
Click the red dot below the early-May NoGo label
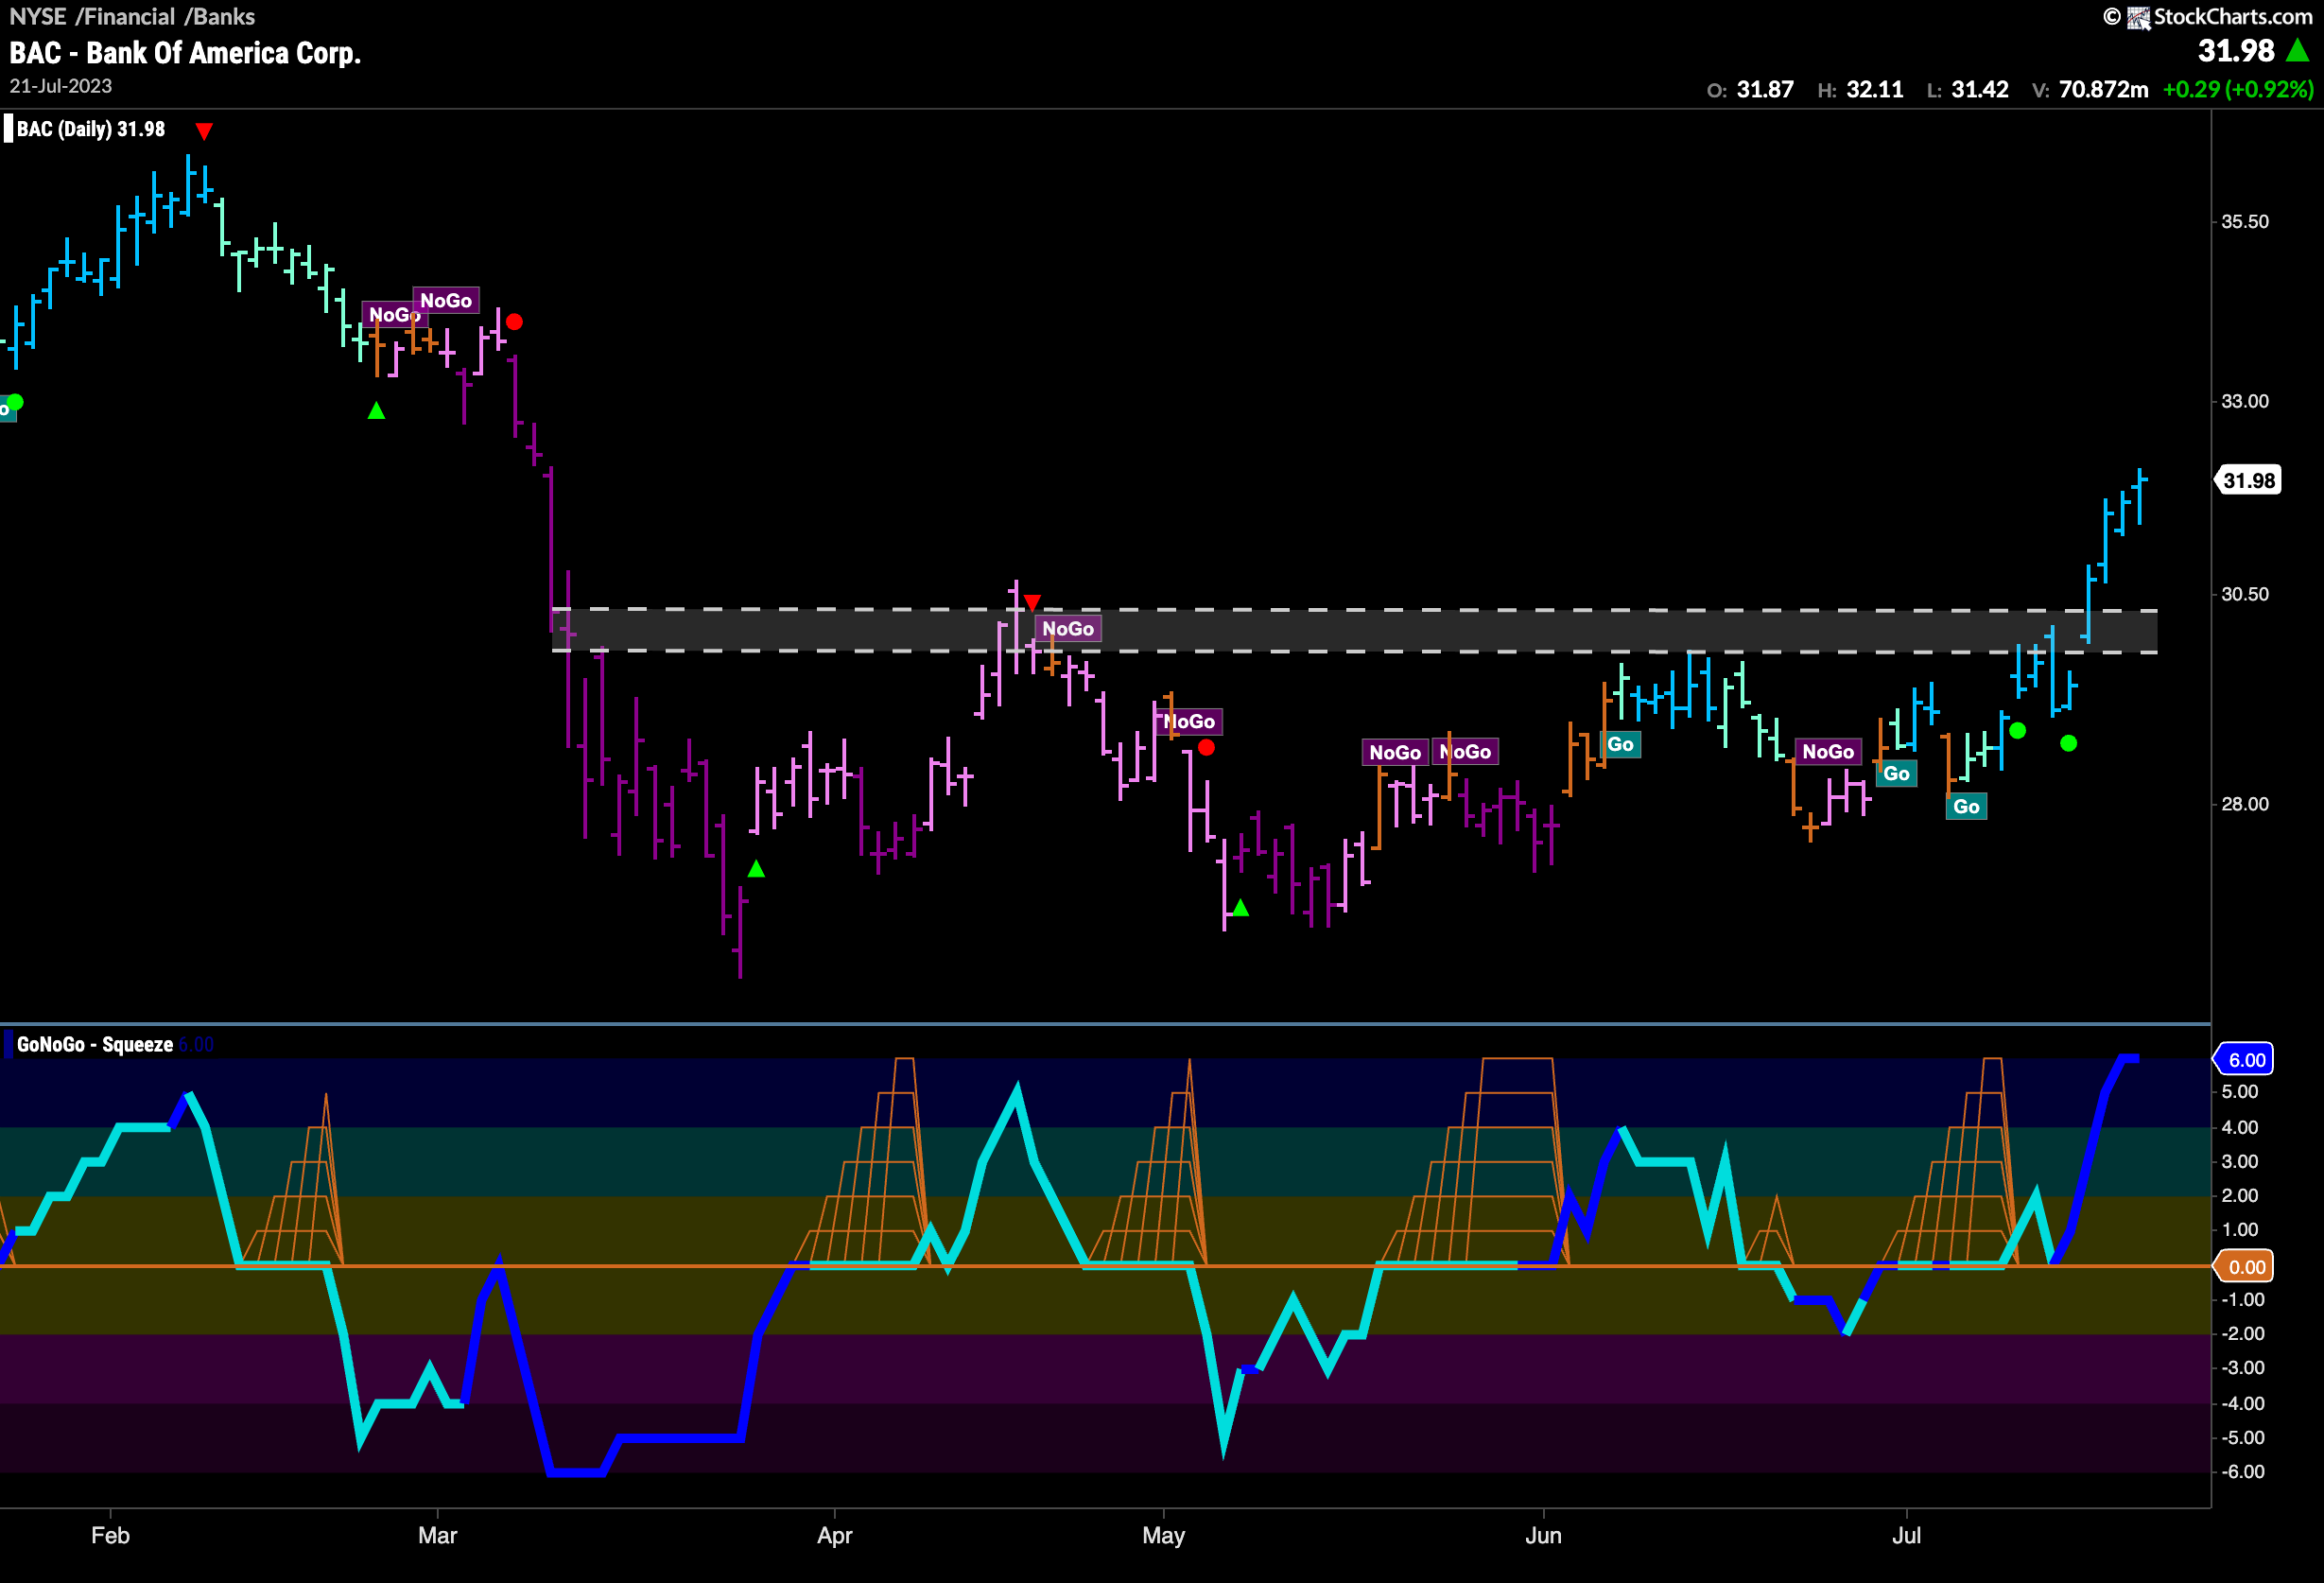coord(1206,747)
